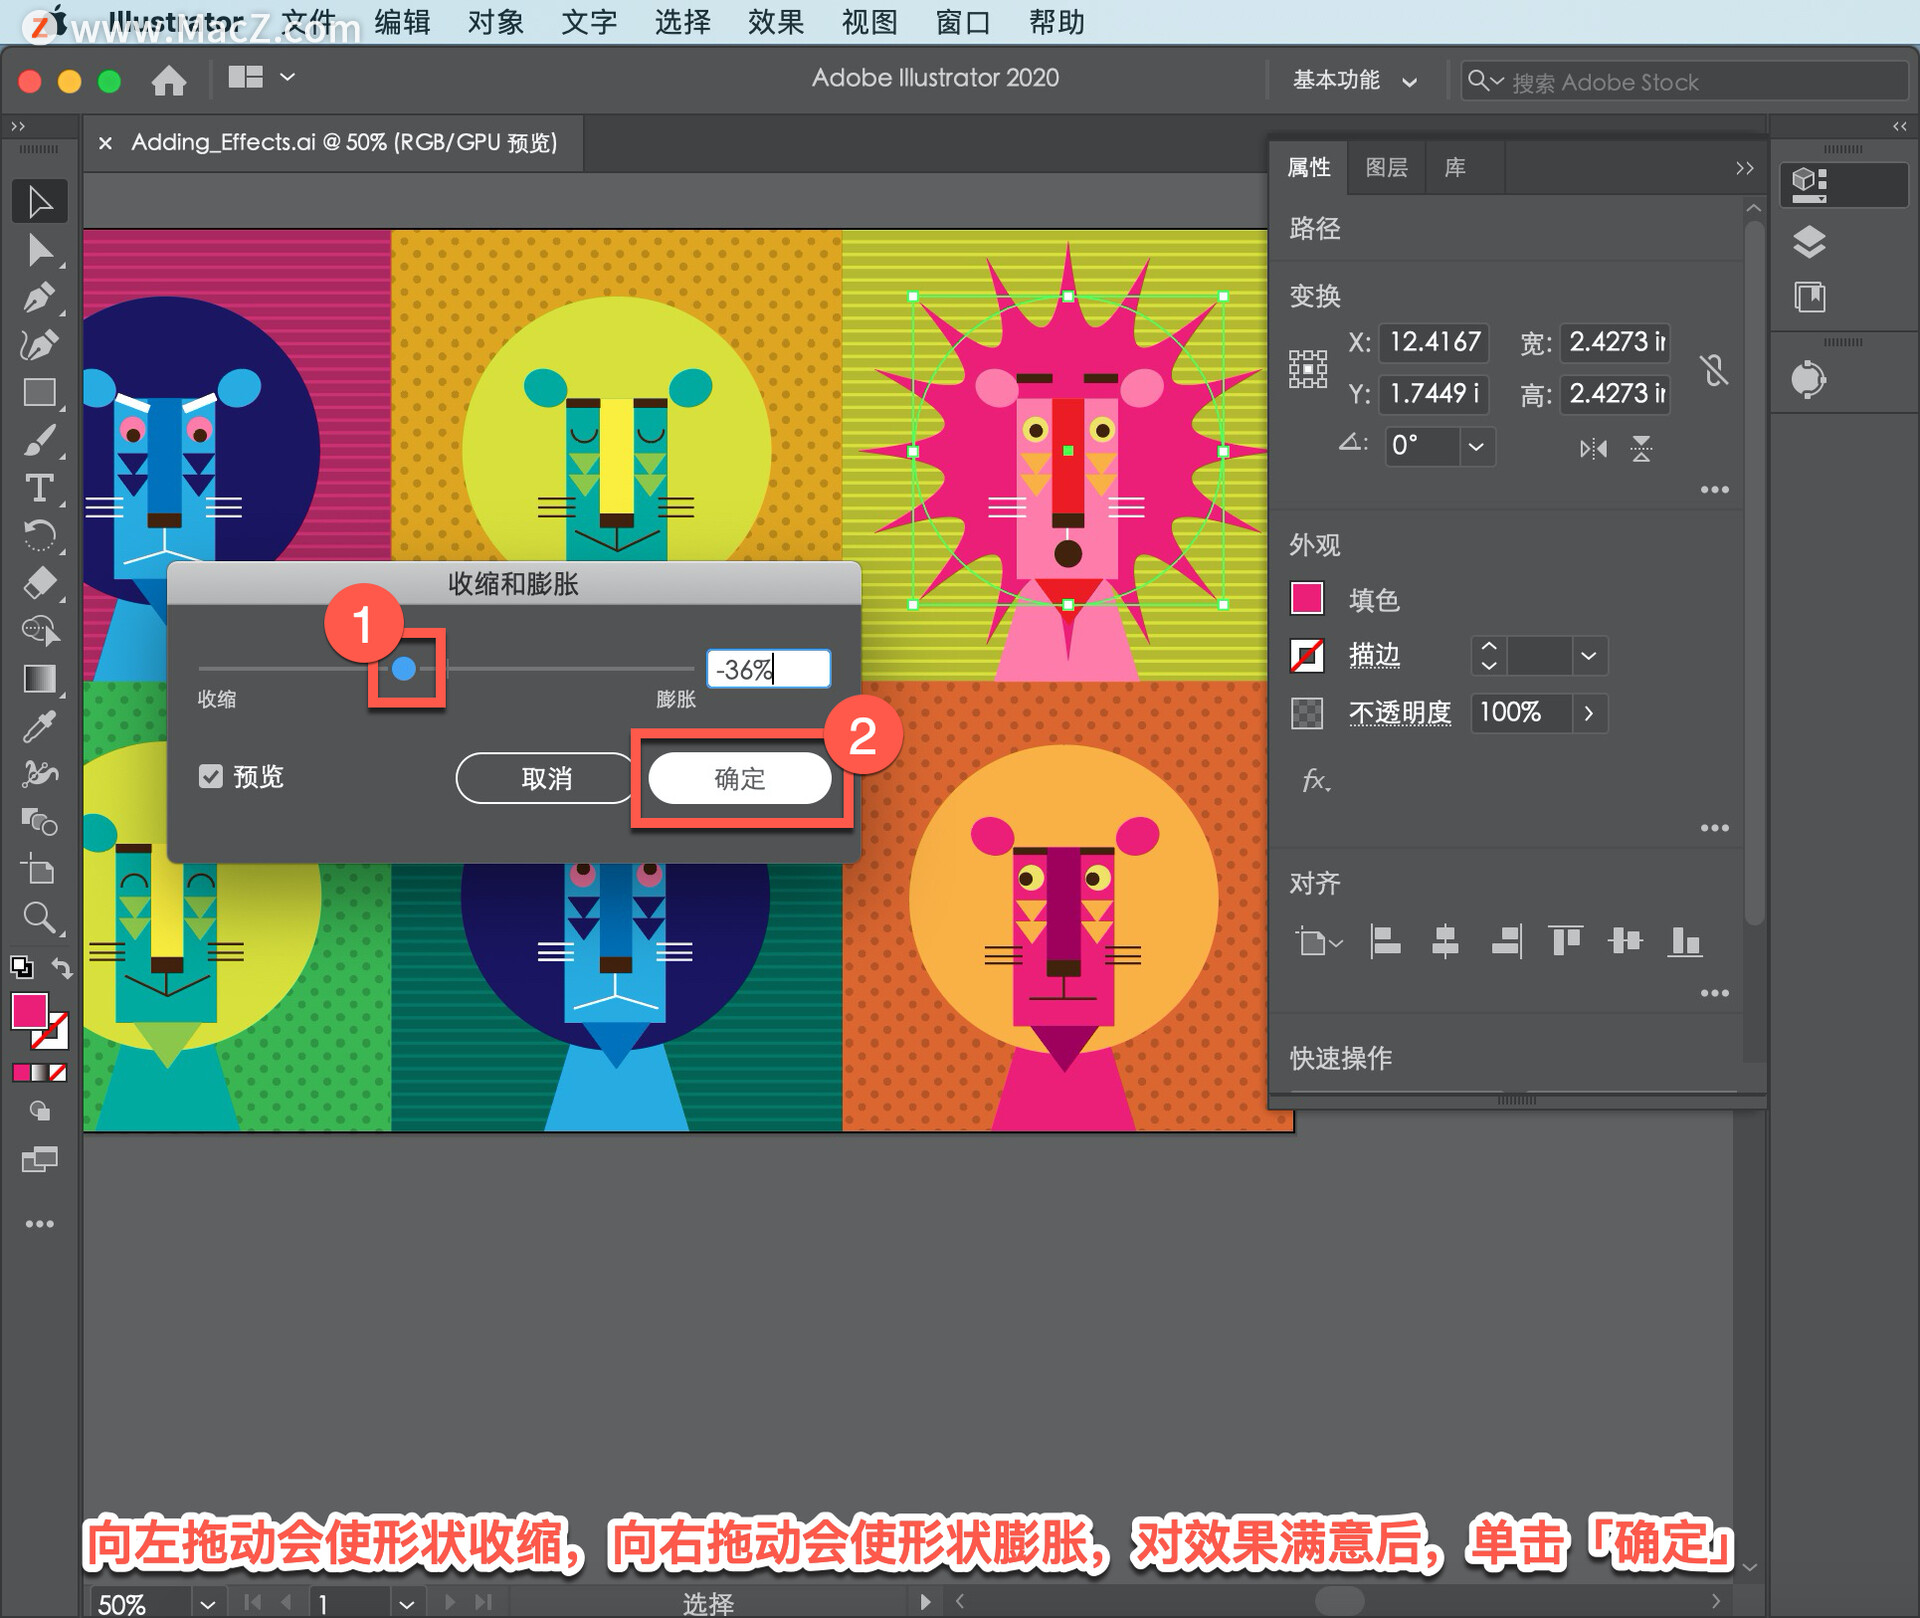
Task: Switch to the 图层 tab
Action: click(x=1386, y=167)
